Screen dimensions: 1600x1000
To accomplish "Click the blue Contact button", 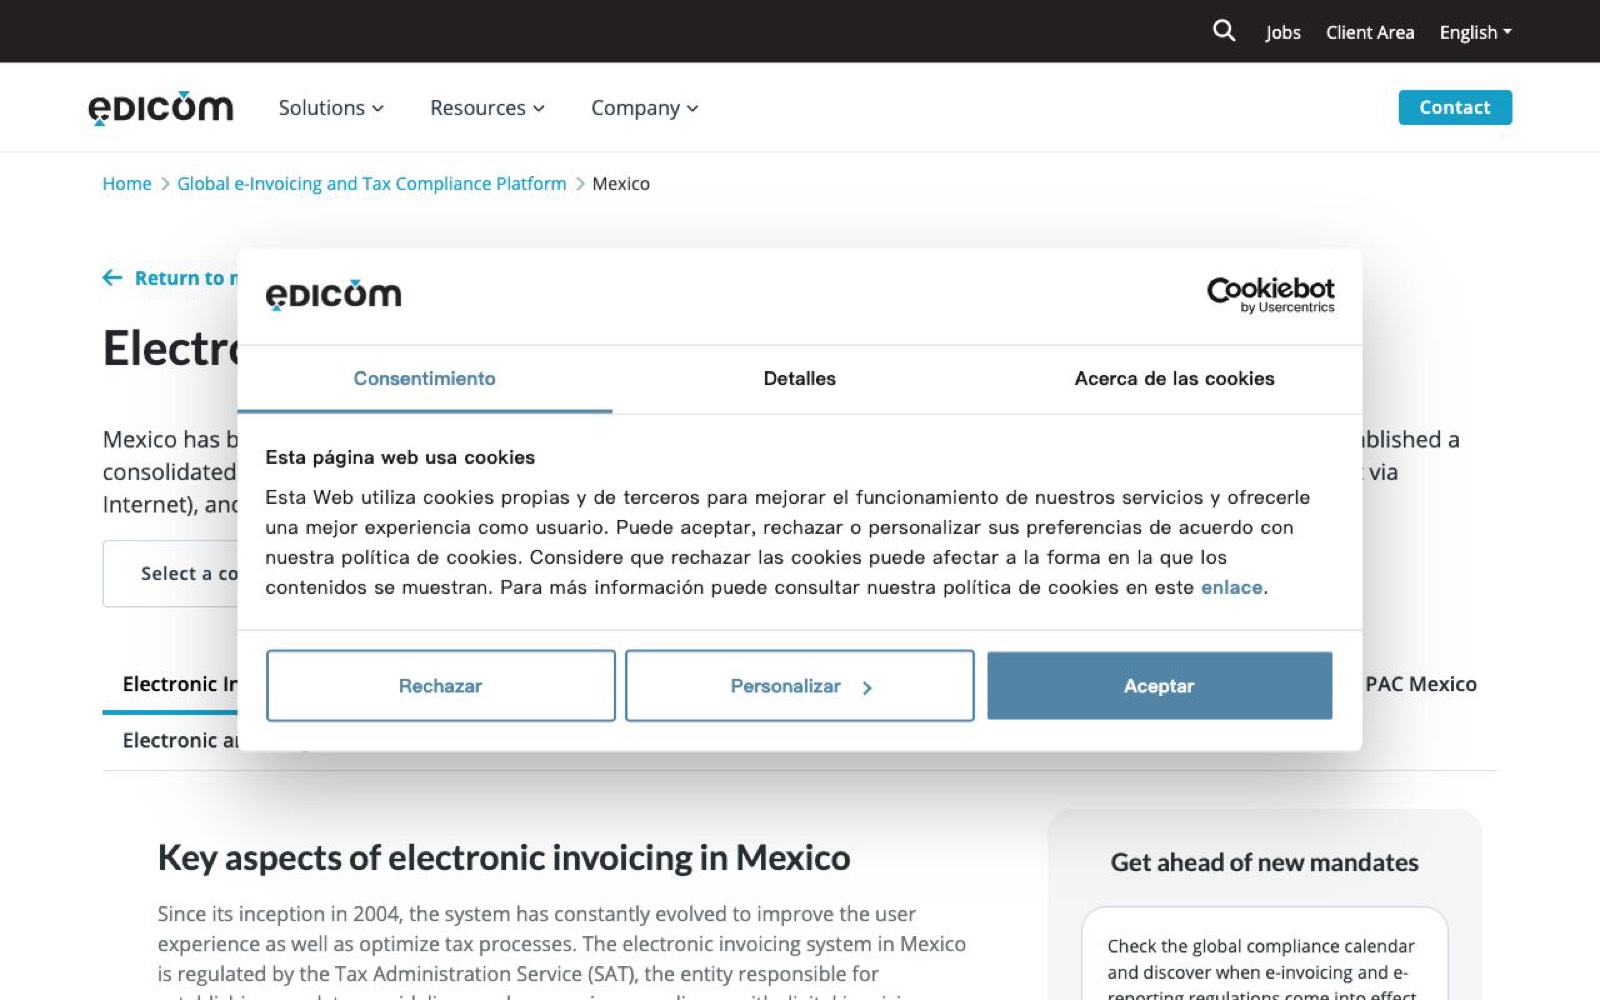I will [1454, 108].
